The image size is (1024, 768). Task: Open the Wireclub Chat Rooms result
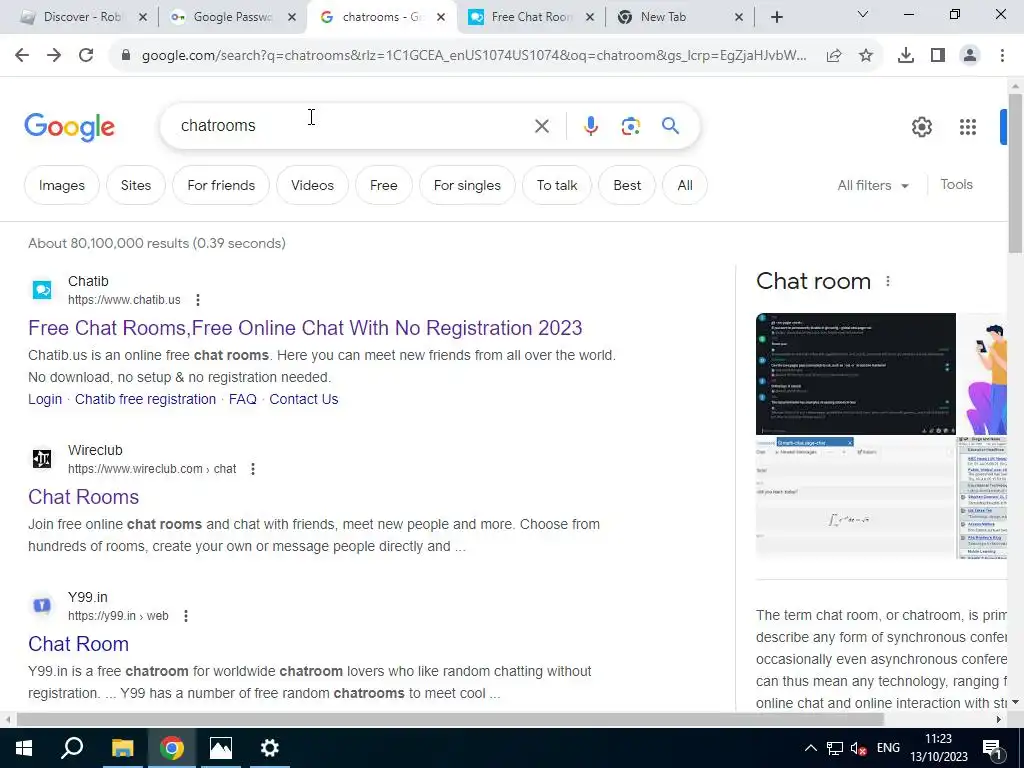(x=84, y=497)
